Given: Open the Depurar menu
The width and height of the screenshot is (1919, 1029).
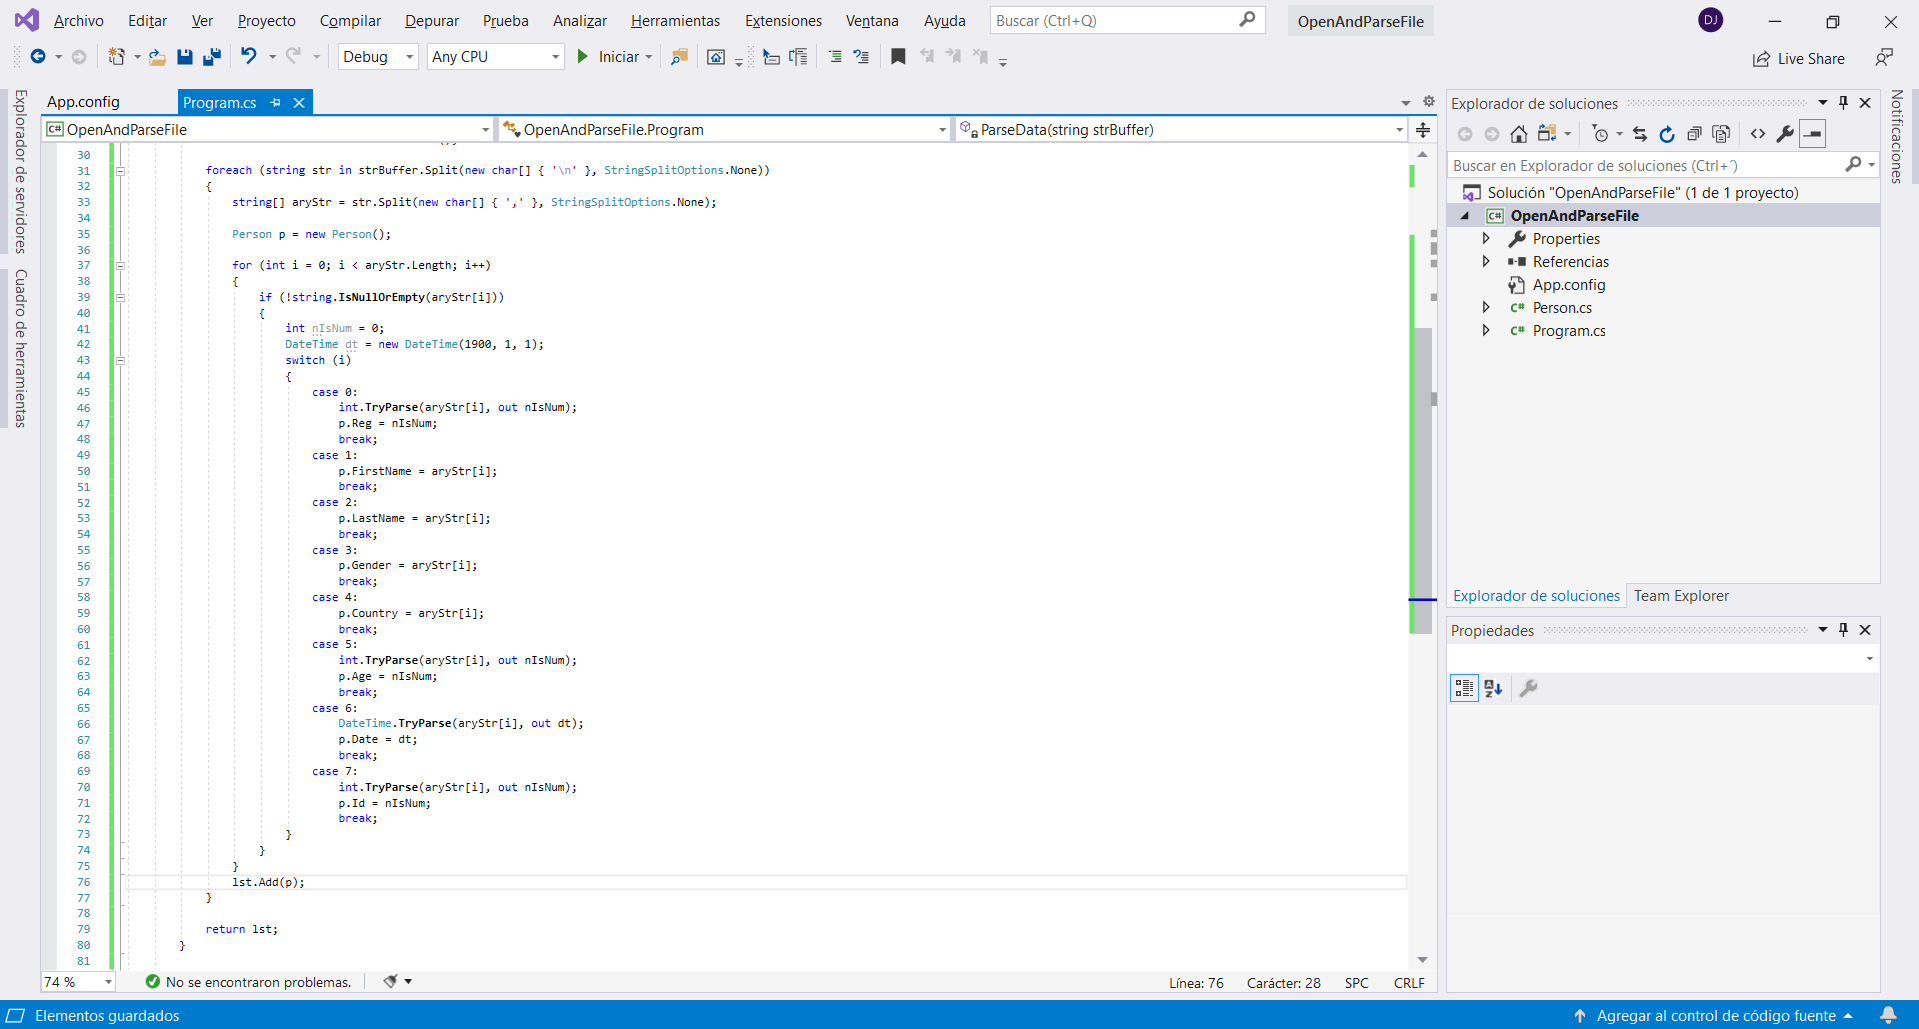Looking at the screenshot, I should coord(431,21).
